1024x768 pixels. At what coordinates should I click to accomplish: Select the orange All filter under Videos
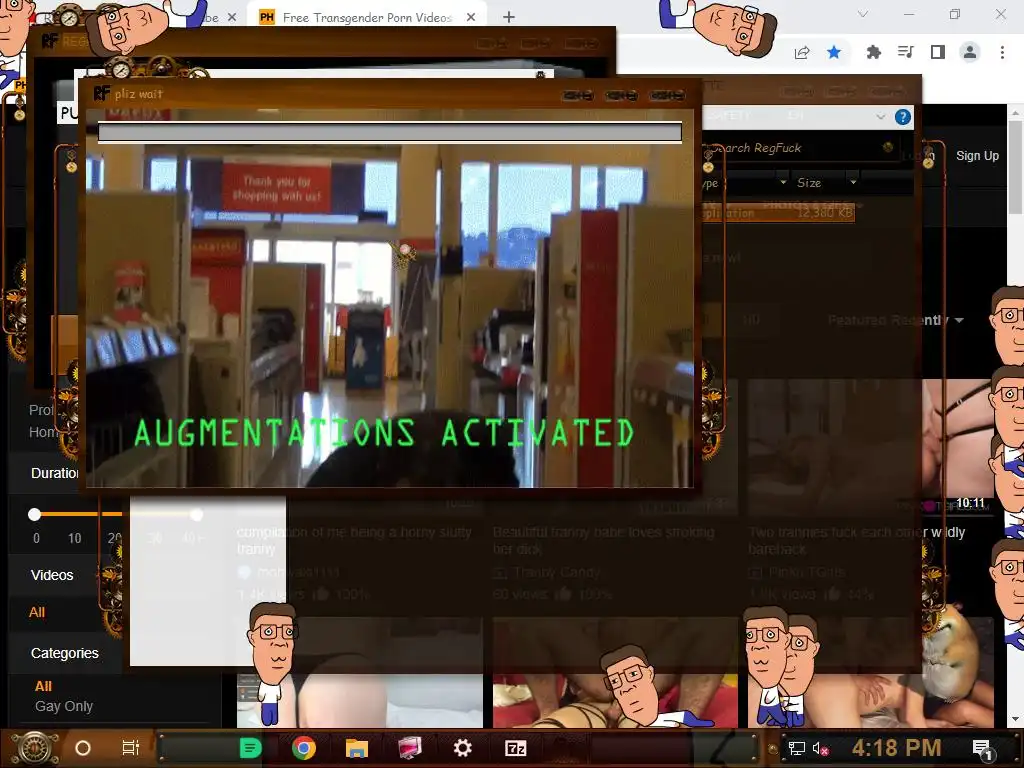point(37,613)
